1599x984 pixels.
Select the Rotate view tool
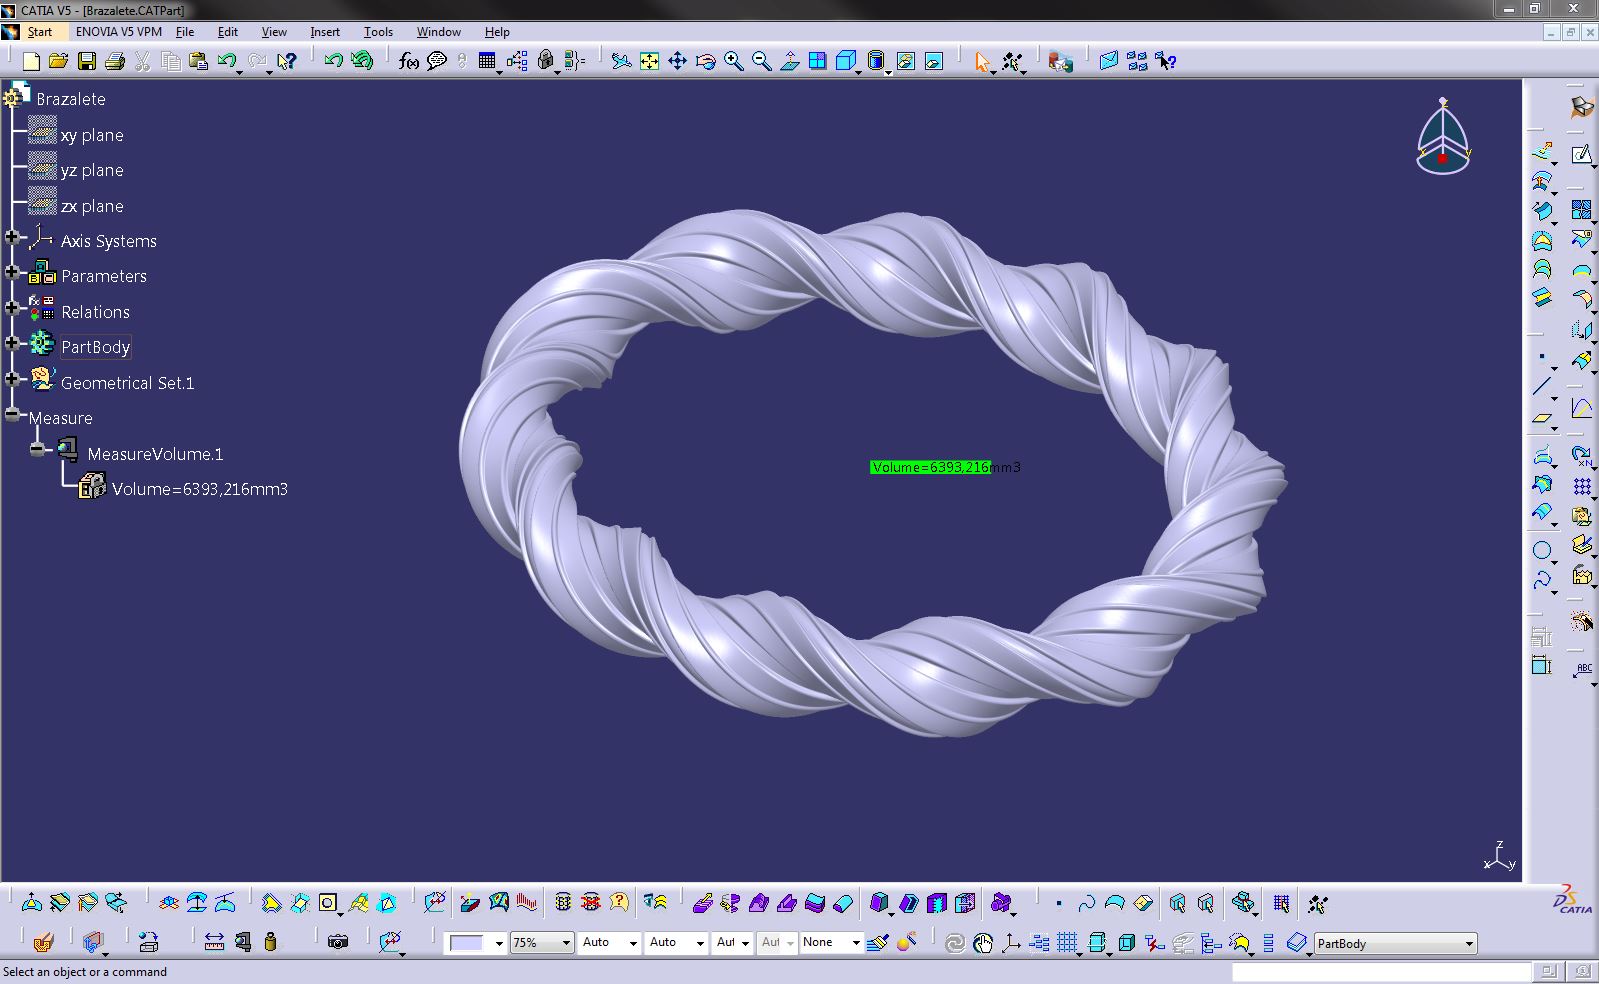pyautogui.click(x=706, y=62)
